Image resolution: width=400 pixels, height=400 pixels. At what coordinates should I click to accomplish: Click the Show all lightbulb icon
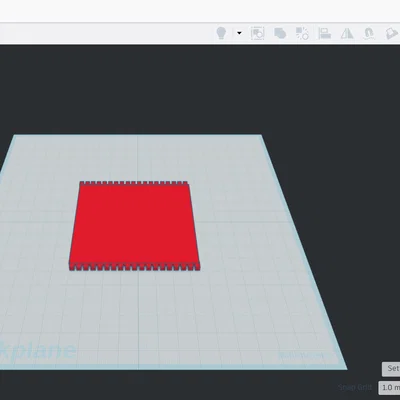tap(221, 33)
